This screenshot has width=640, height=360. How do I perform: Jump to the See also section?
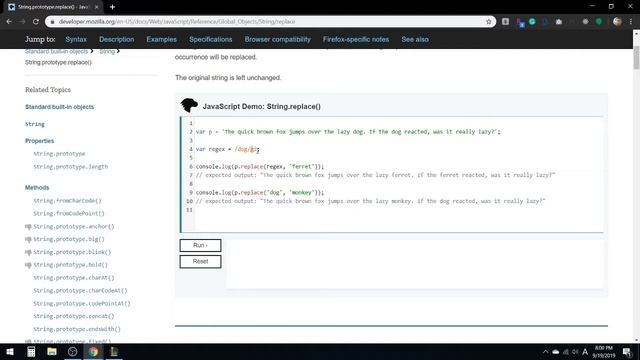(x=415, y=40)
